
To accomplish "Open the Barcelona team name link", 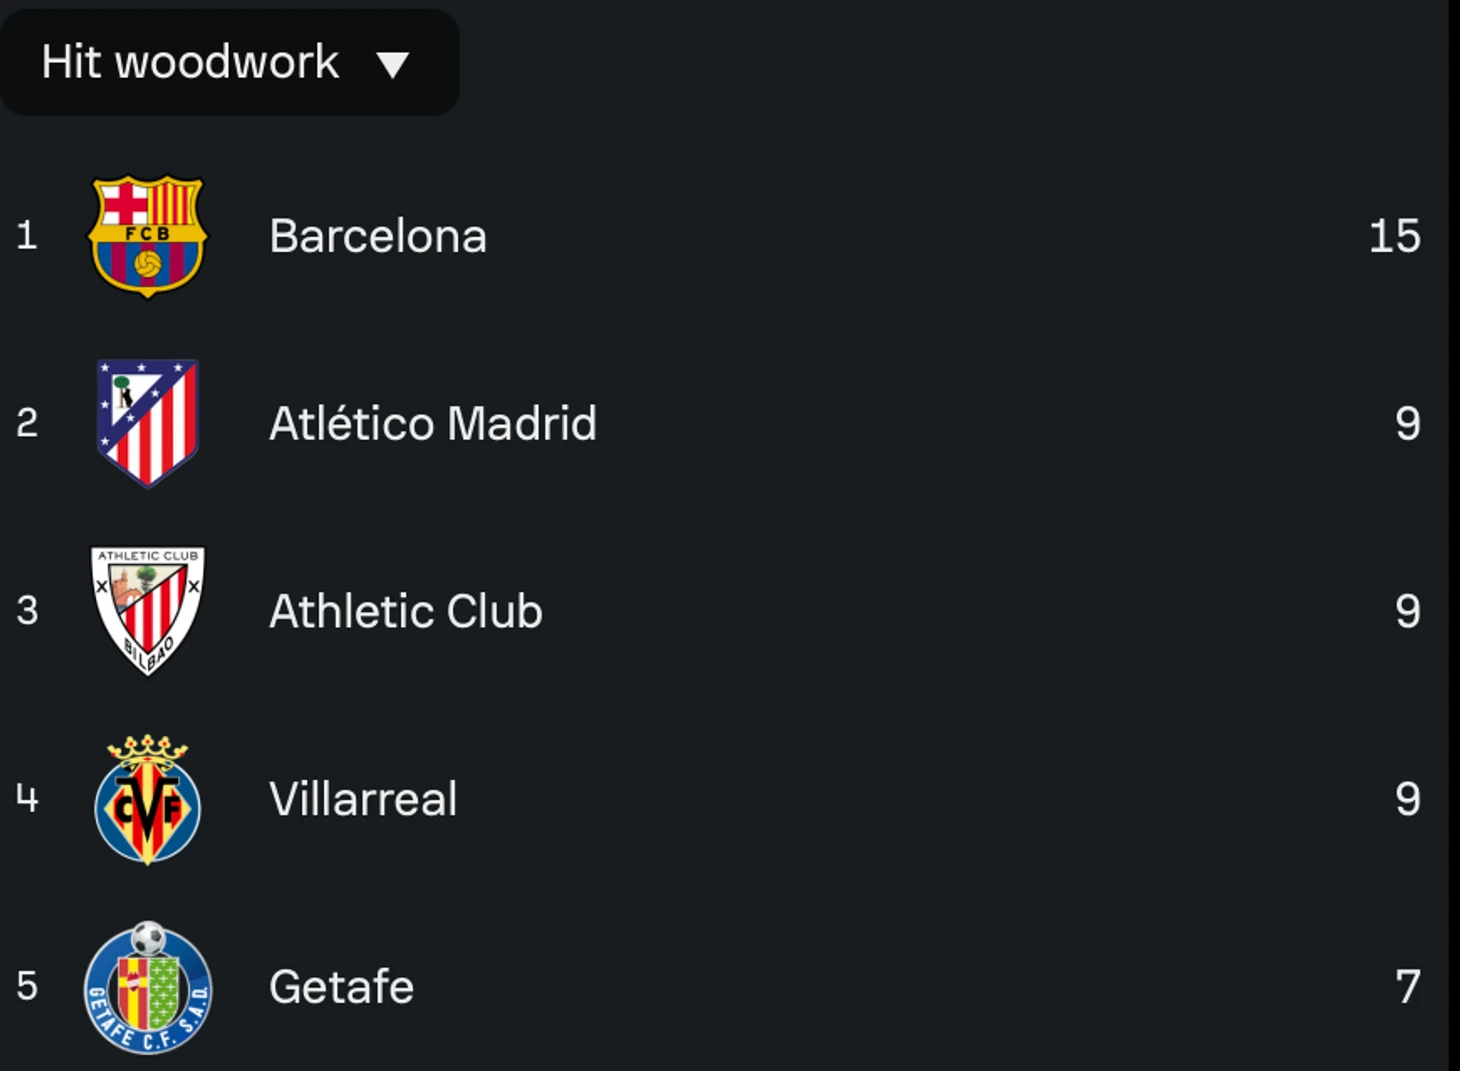I will click(378, 237).
